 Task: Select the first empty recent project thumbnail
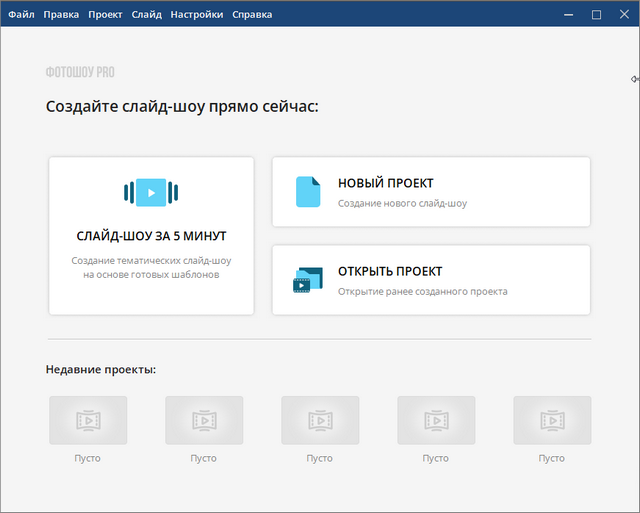click(x=88, y=420)
